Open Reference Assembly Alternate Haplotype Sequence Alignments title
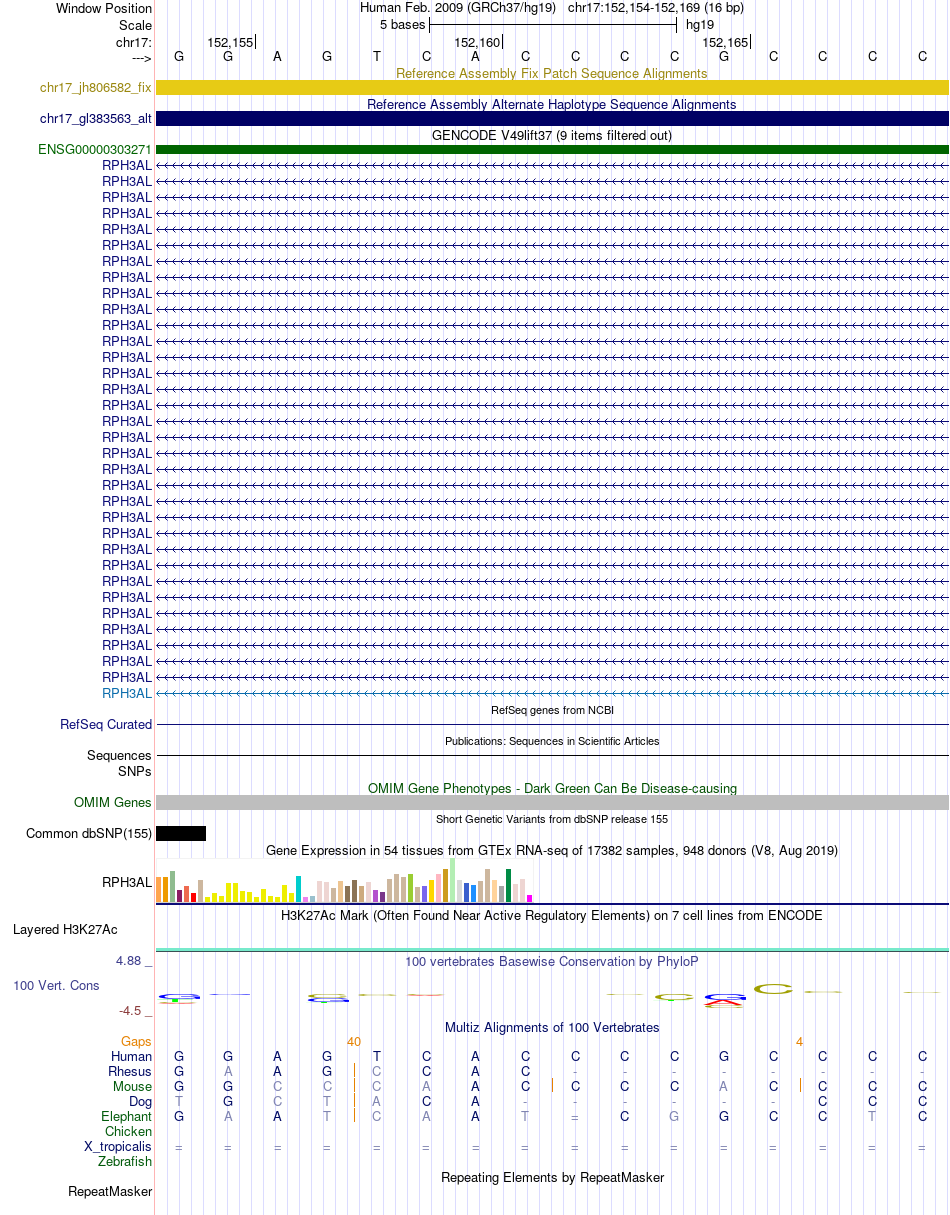This screenshot has height=1215, width=950. click(x=552, y=104)
